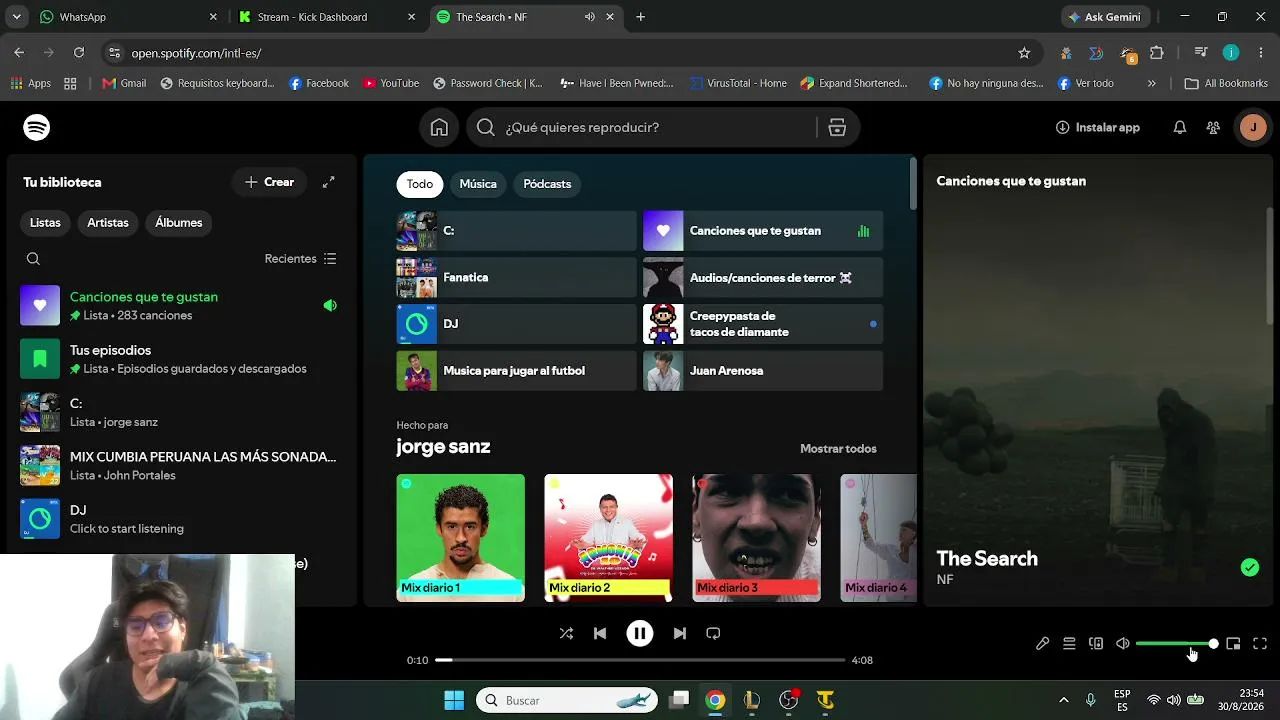The image size is (1280, 720).
Task: Toggle repeat mode
Action: [713, 633]
